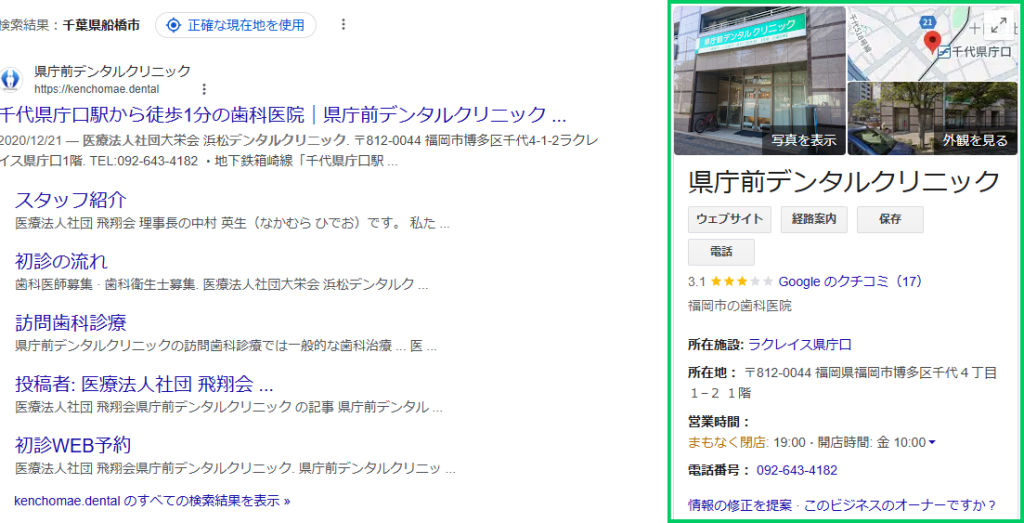Viewport: 1024px width, 523px height.
Task: Open the スタッフ紹介 sitelink
Action: click(x=71, y=199)
